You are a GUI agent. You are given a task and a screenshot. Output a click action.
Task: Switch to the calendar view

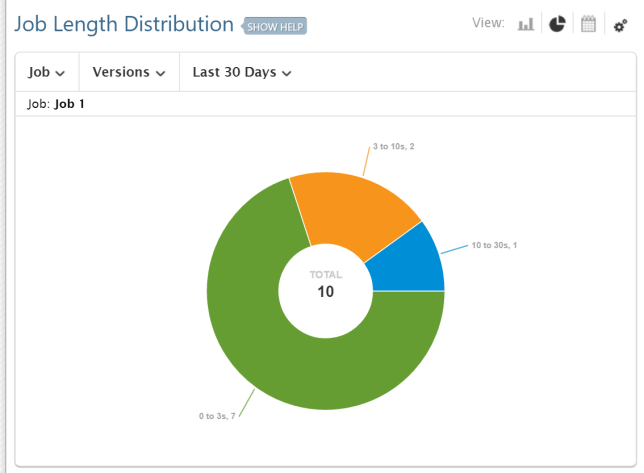[589, 24]
